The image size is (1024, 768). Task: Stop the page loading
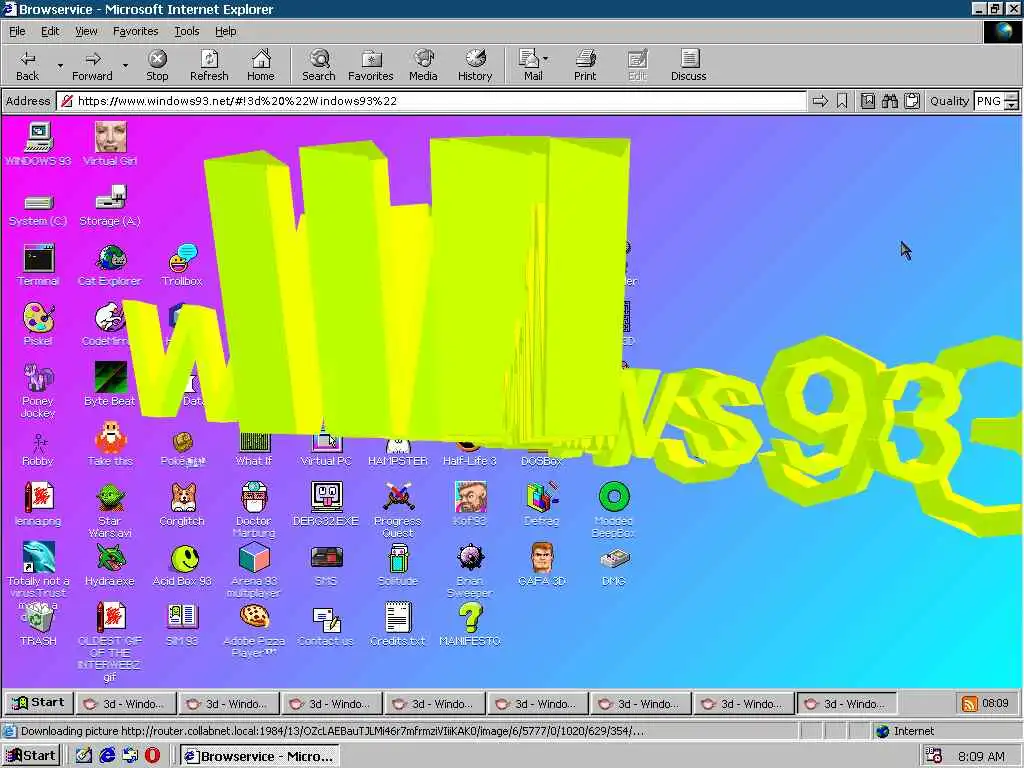click(x=157, y=65)
